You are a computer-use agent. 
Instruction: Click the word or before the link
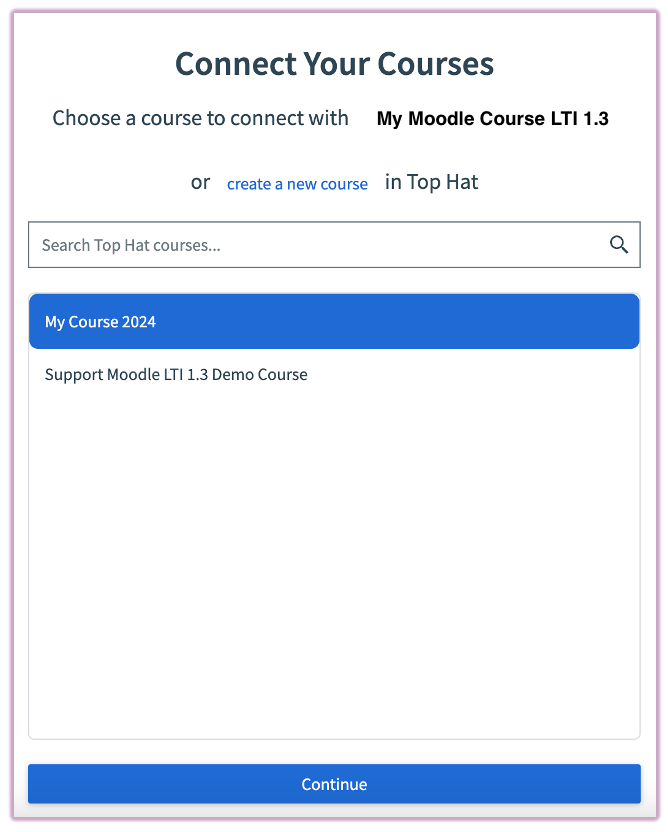click(200, 182)
